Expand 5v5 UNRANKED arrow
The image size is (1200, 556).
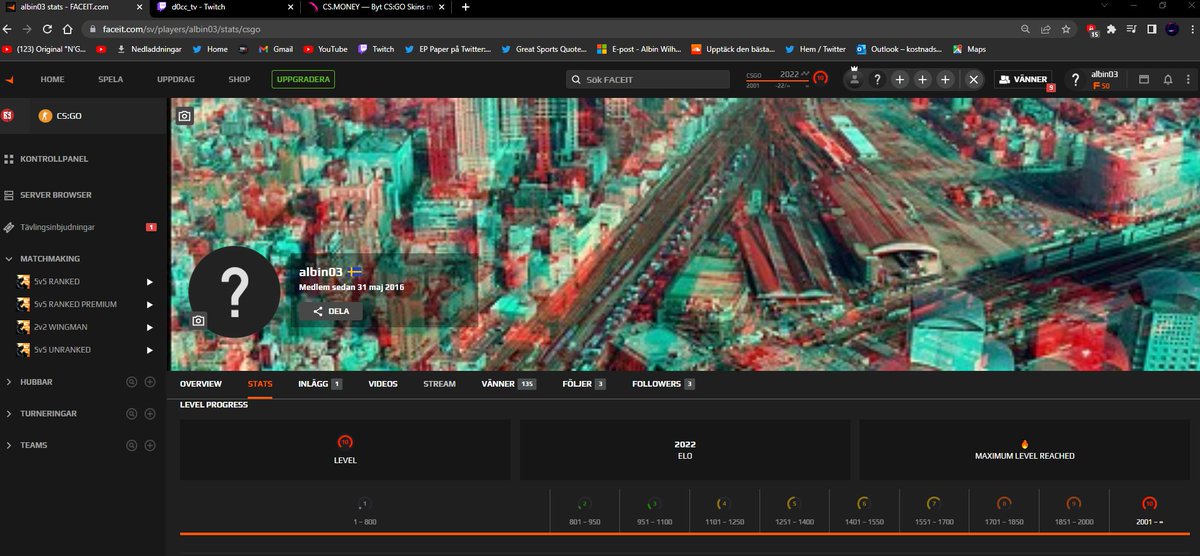point(149,350)
